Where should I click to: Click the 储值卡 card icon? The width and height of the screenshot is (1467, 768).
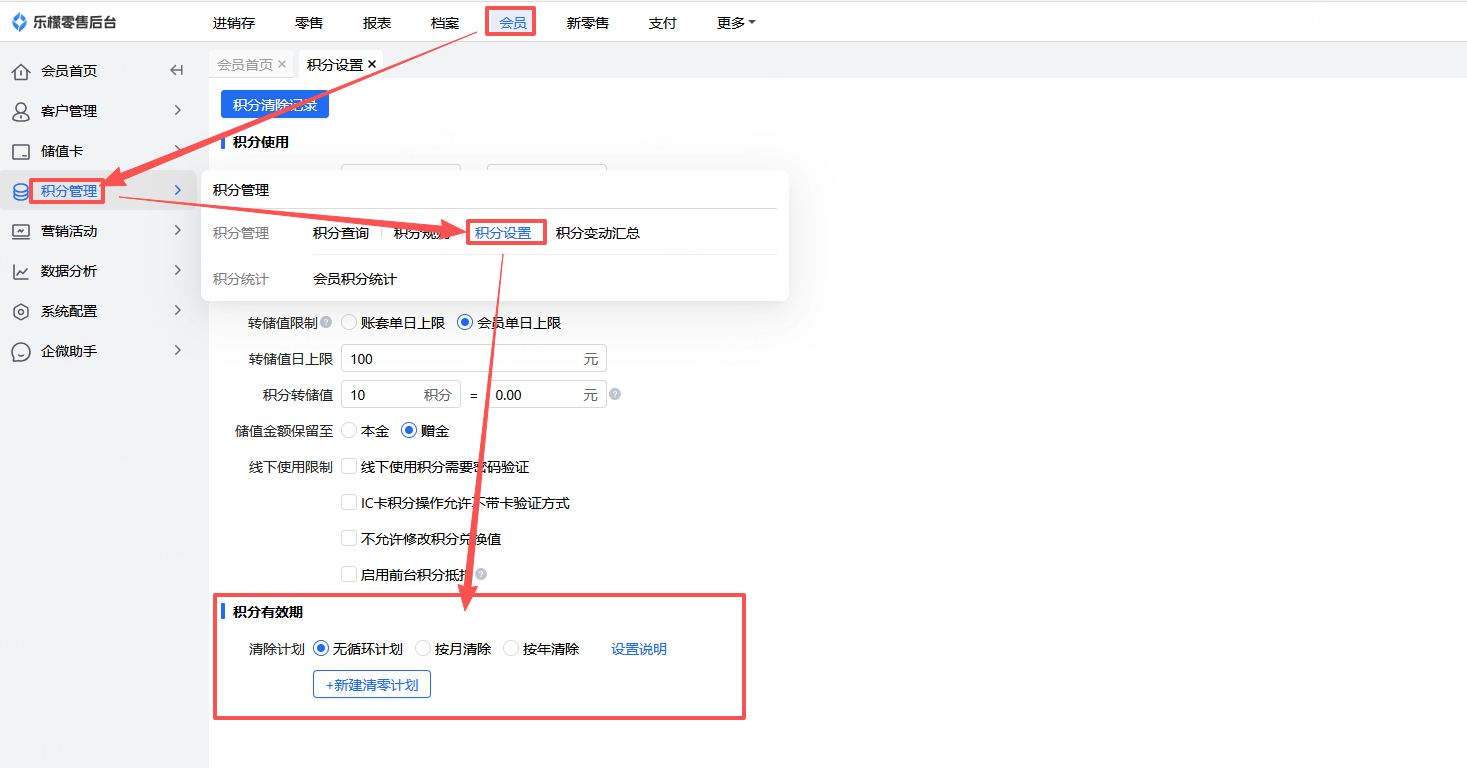coord(21,151)
